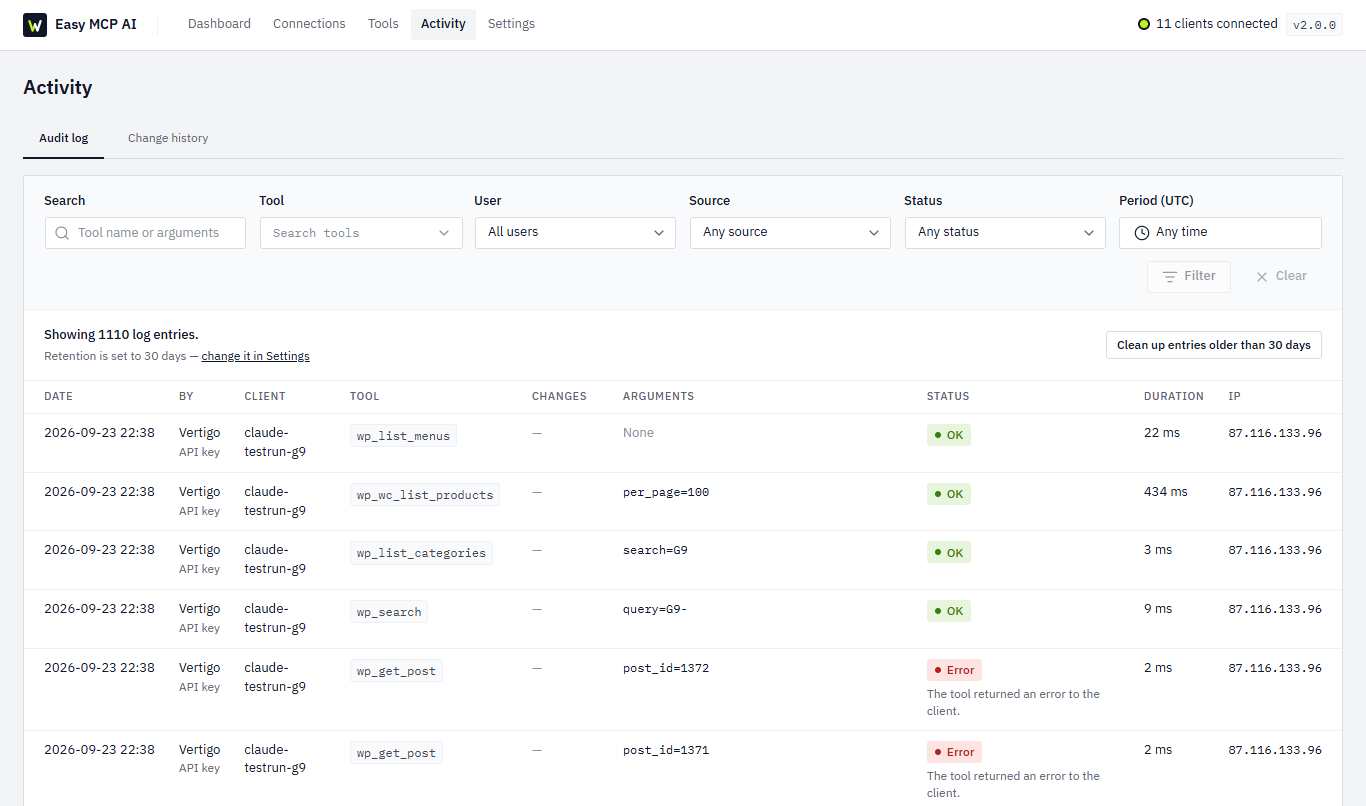Open the Any source dropdown
The image size is (1366, 806).
coord(790,232)
